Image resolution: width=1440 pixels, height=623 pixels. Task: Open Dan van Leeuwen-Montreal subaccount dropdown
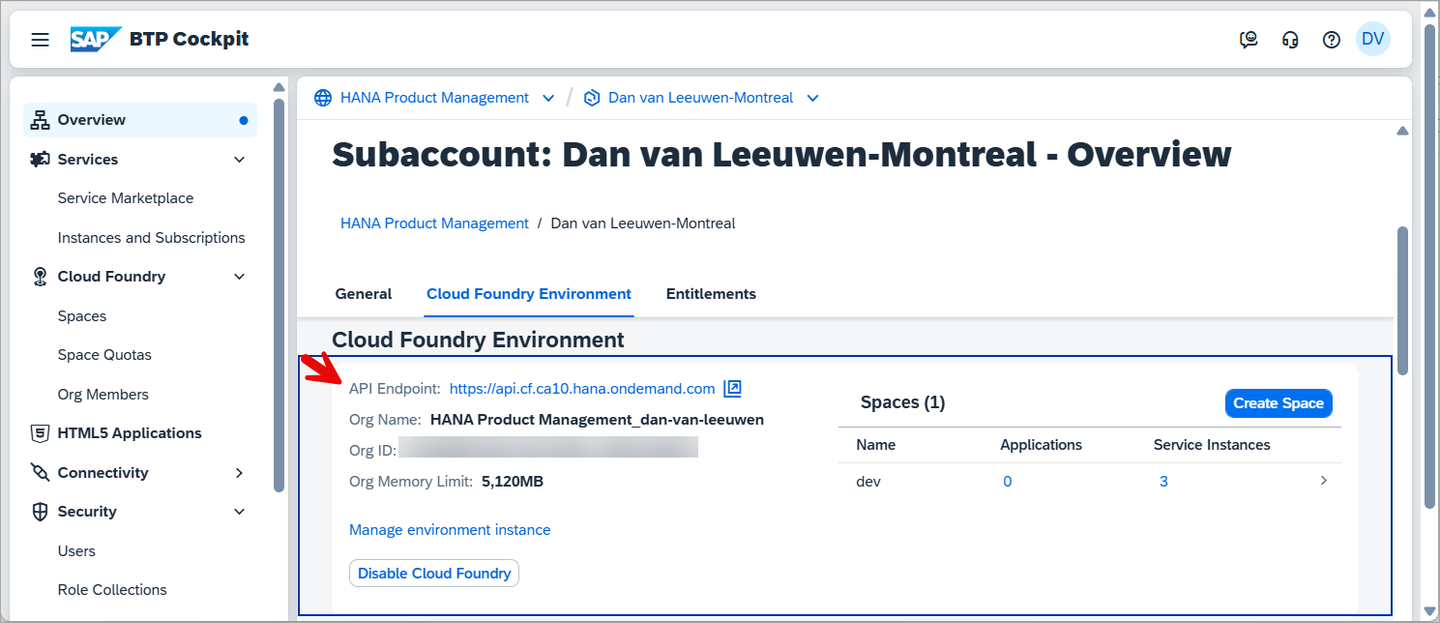click(x=813, y=98)
